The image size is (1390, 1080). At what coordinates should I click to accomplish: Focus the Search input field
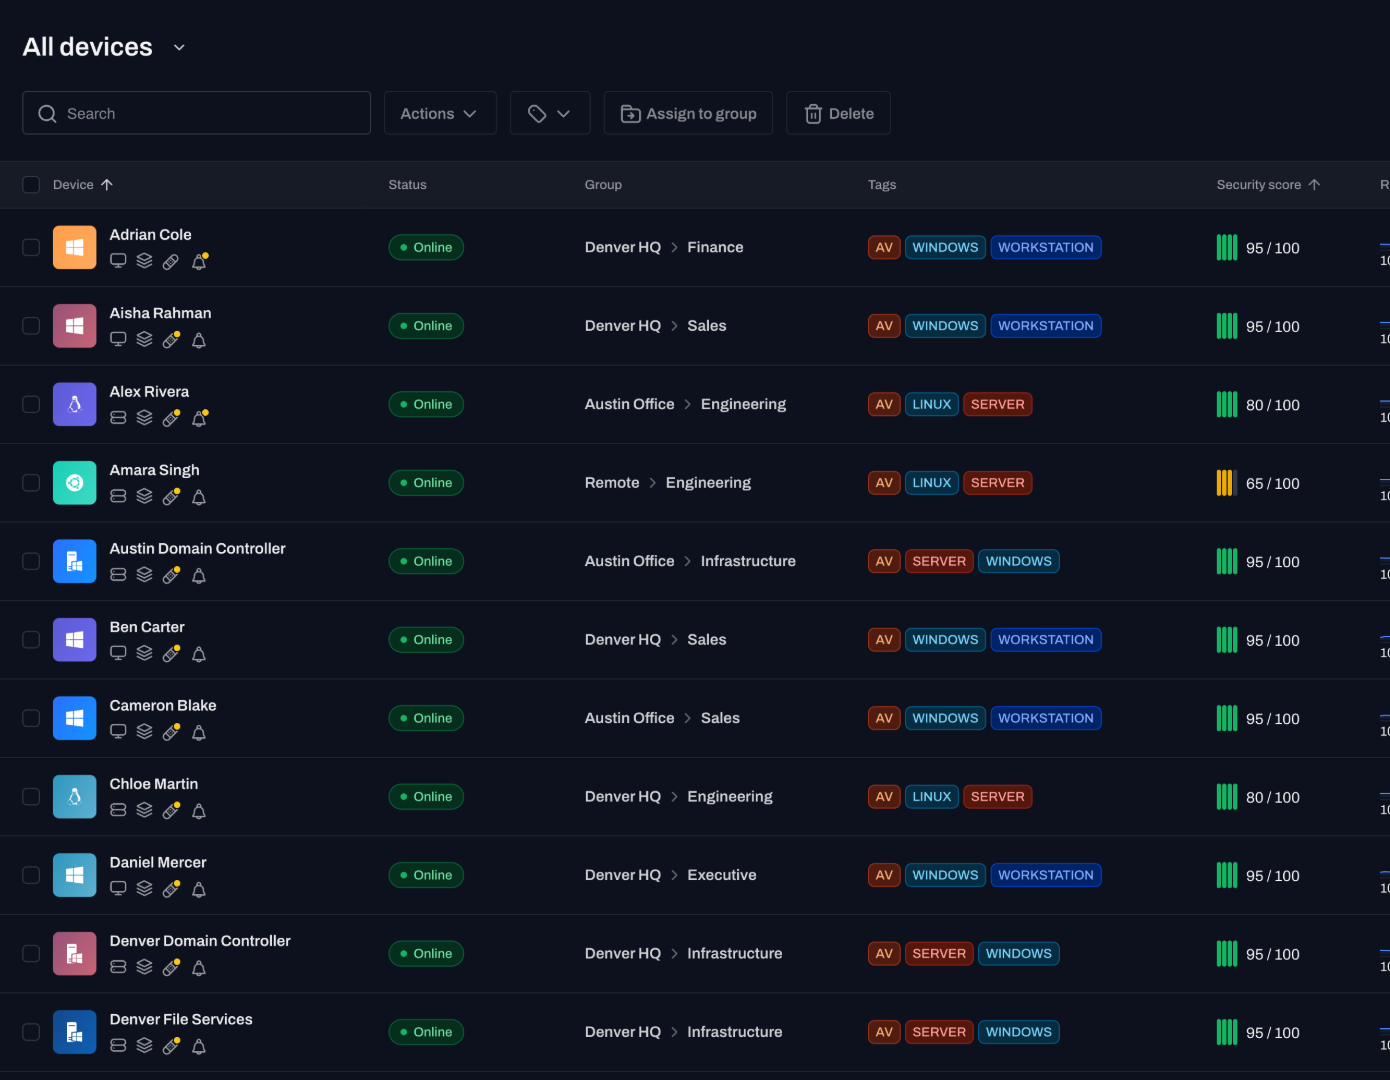(x=196, y=113)
